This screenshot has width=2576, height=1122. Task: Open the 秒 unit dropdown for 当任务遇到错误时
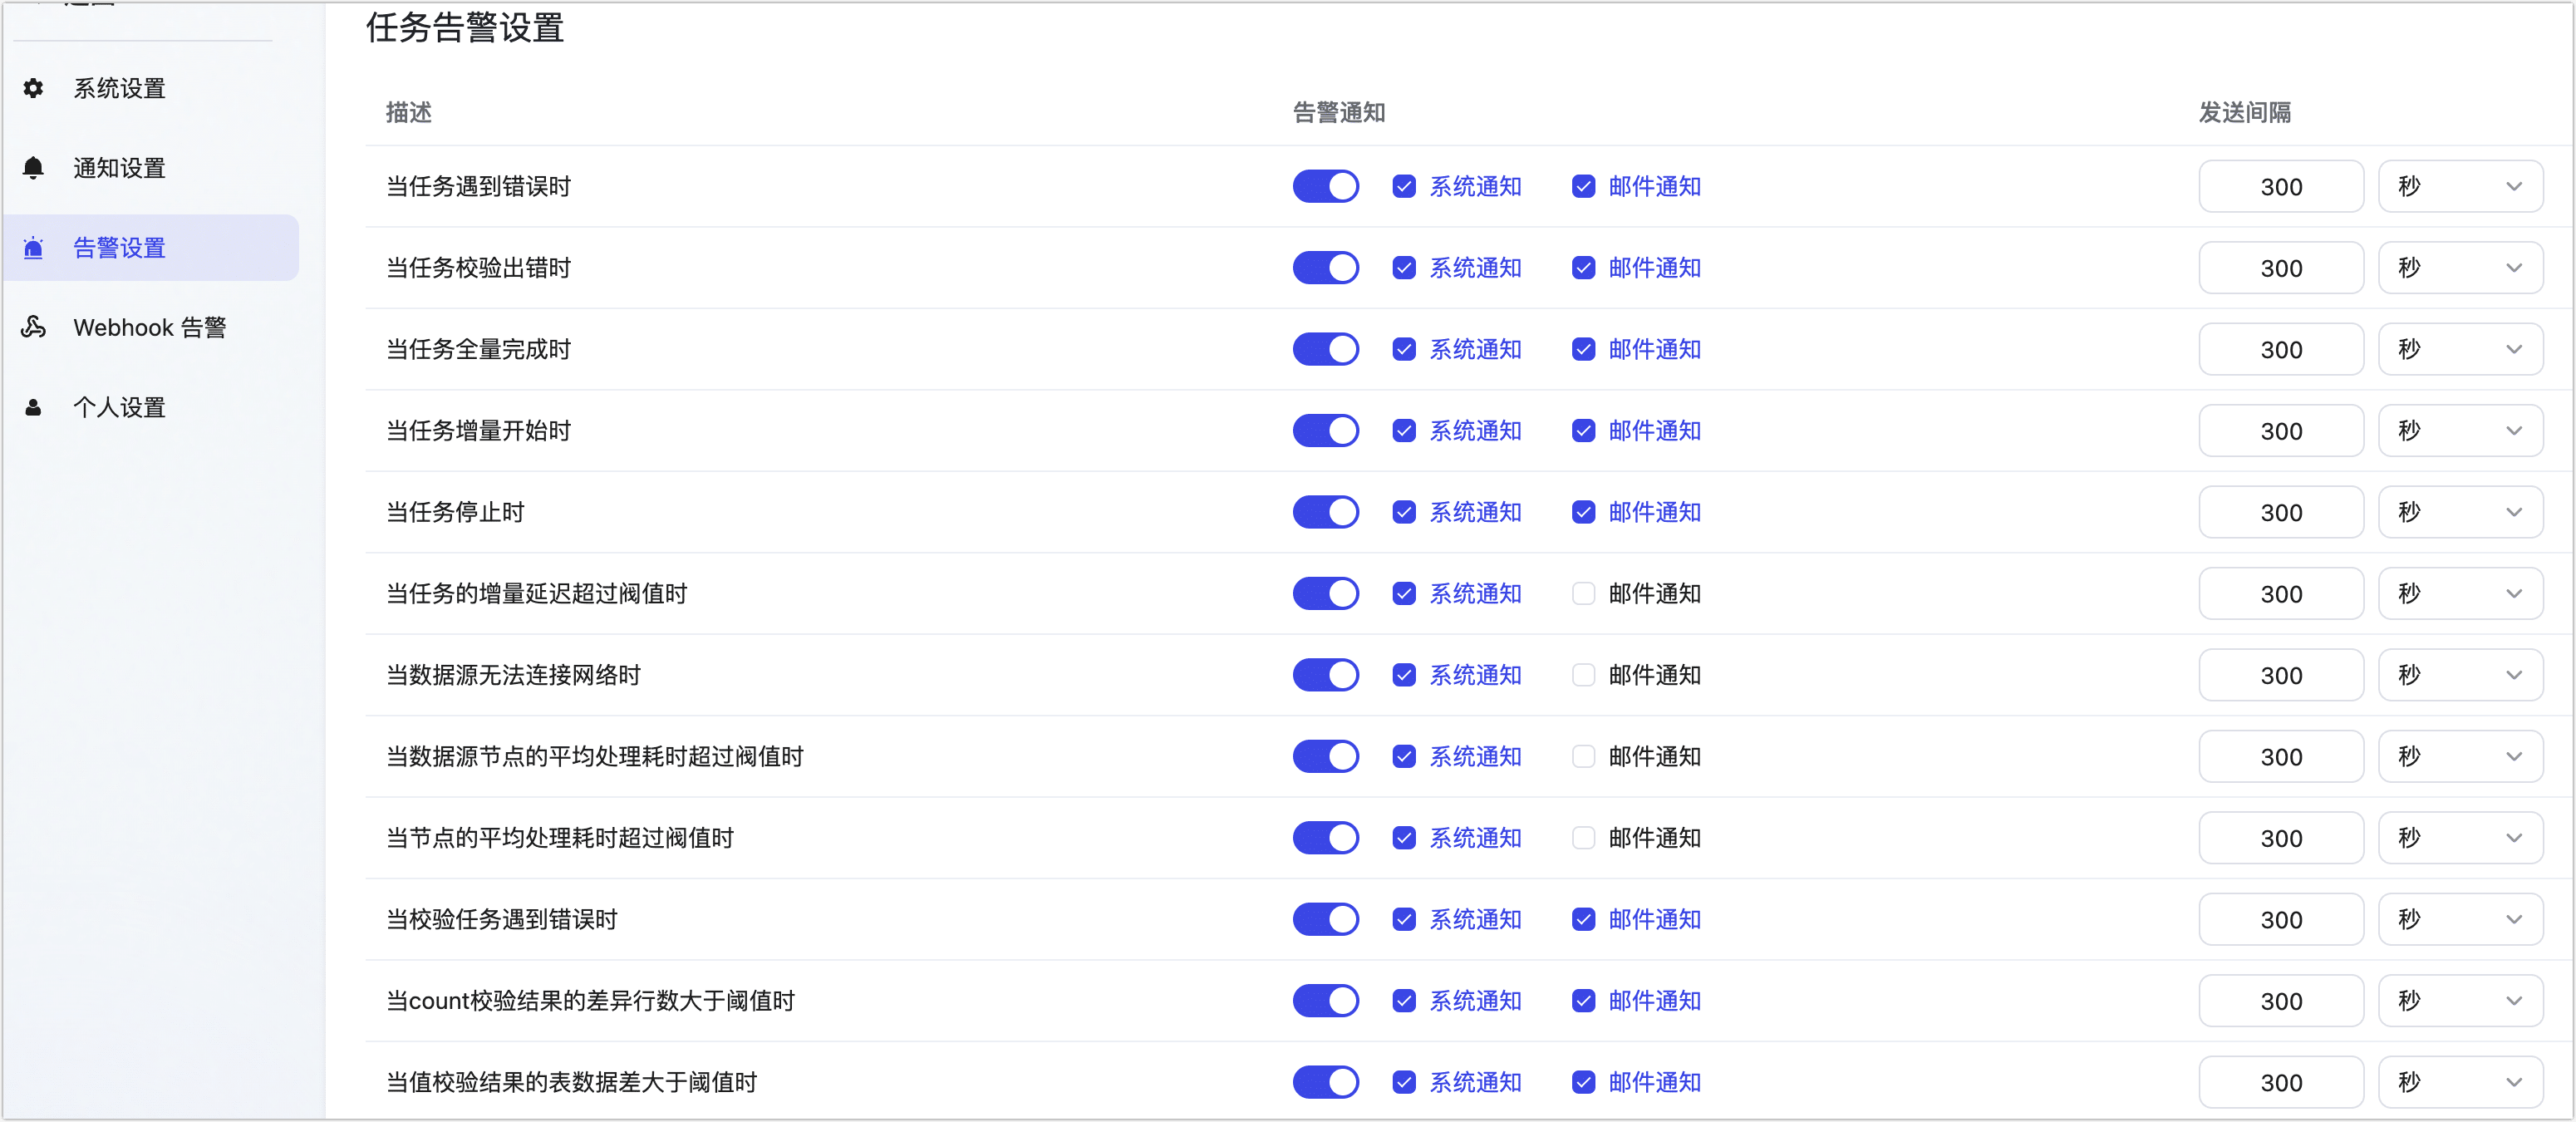(2460, 186)
